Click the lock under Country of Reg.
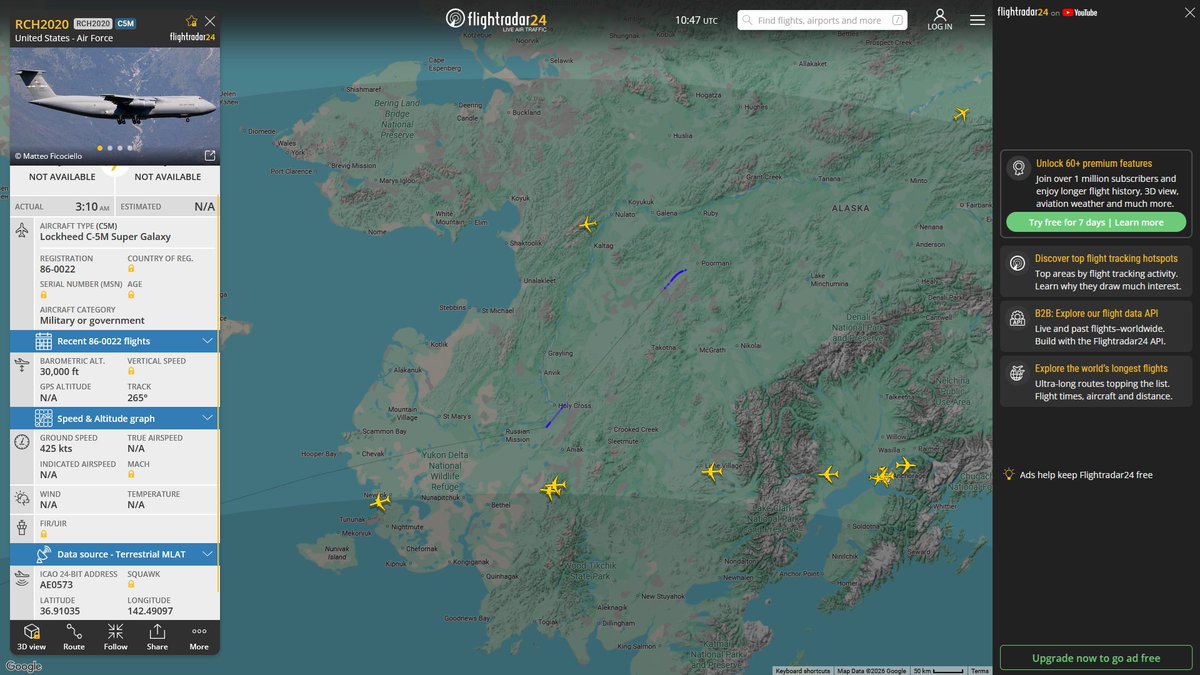1200x675 pixels. click(x=131, y=269)
